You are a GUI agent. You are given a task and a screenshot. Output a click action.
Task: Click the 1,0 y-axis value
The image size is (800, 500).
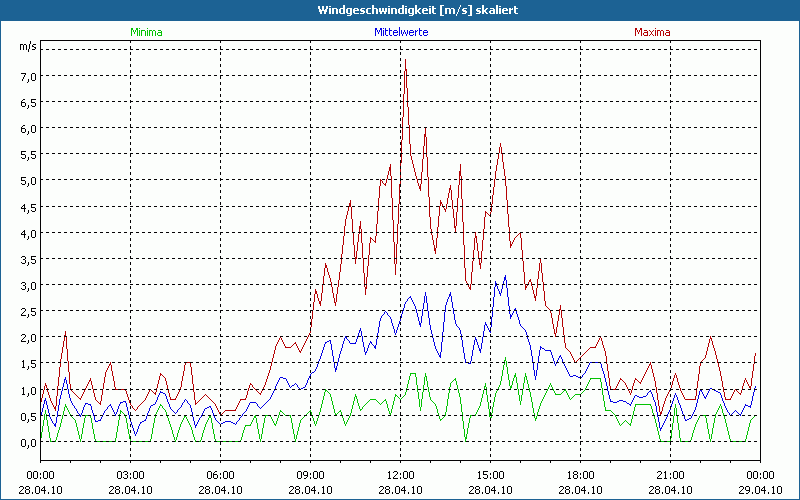coord(29,390)
